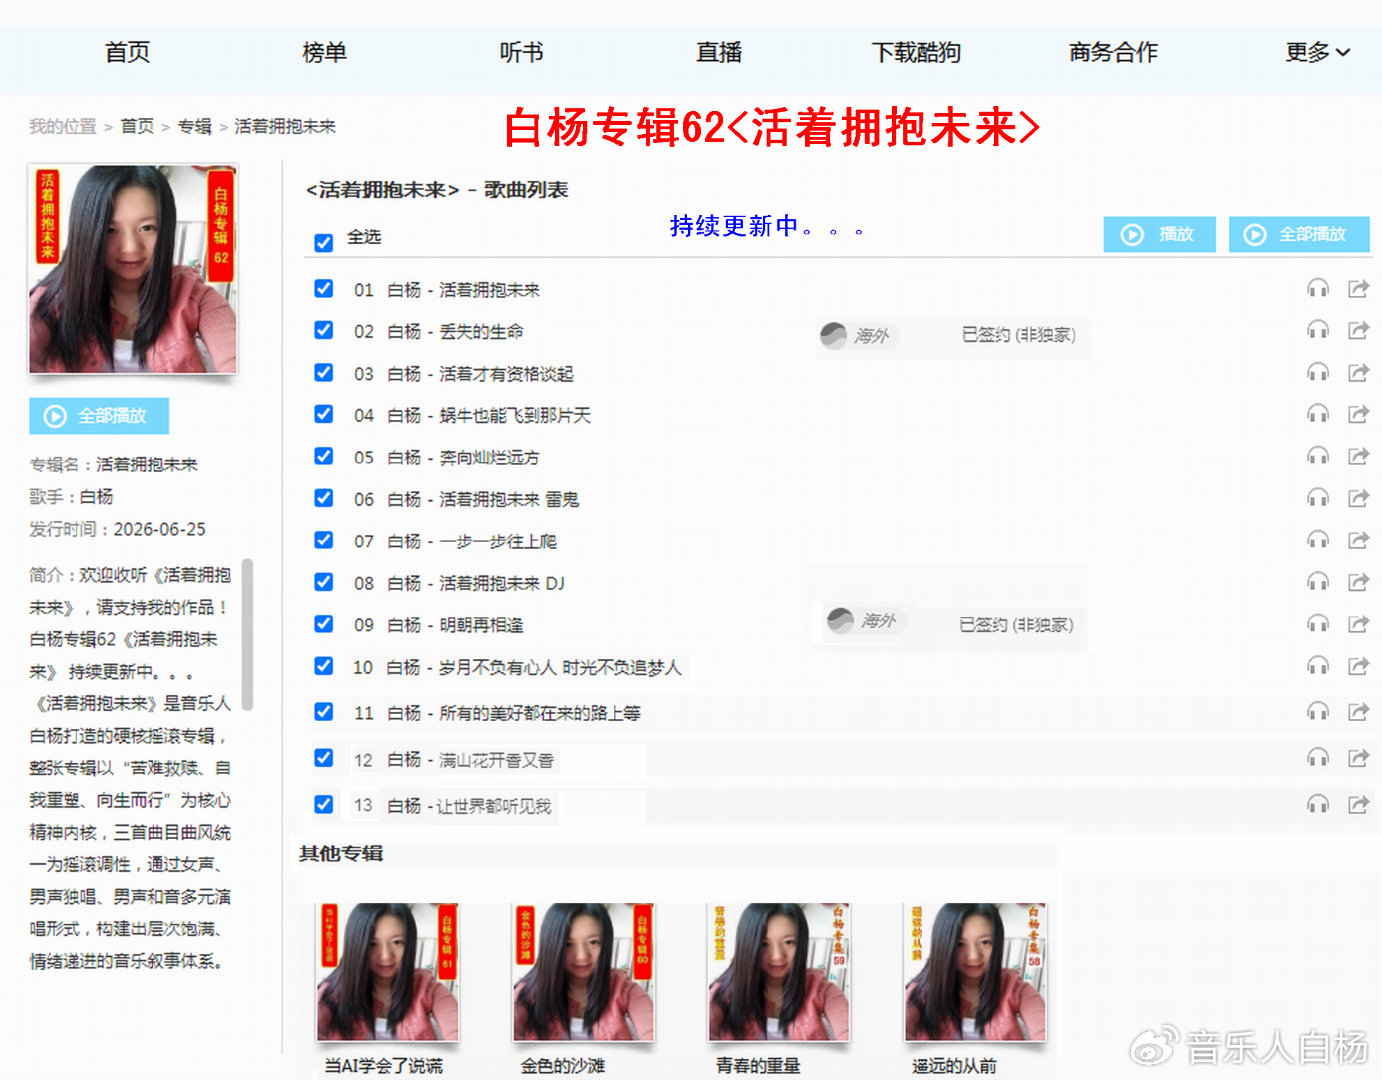Open 下载酷狗 download page
The height and width of the screenshot is (1080, 1382).
tap(916, 52)
